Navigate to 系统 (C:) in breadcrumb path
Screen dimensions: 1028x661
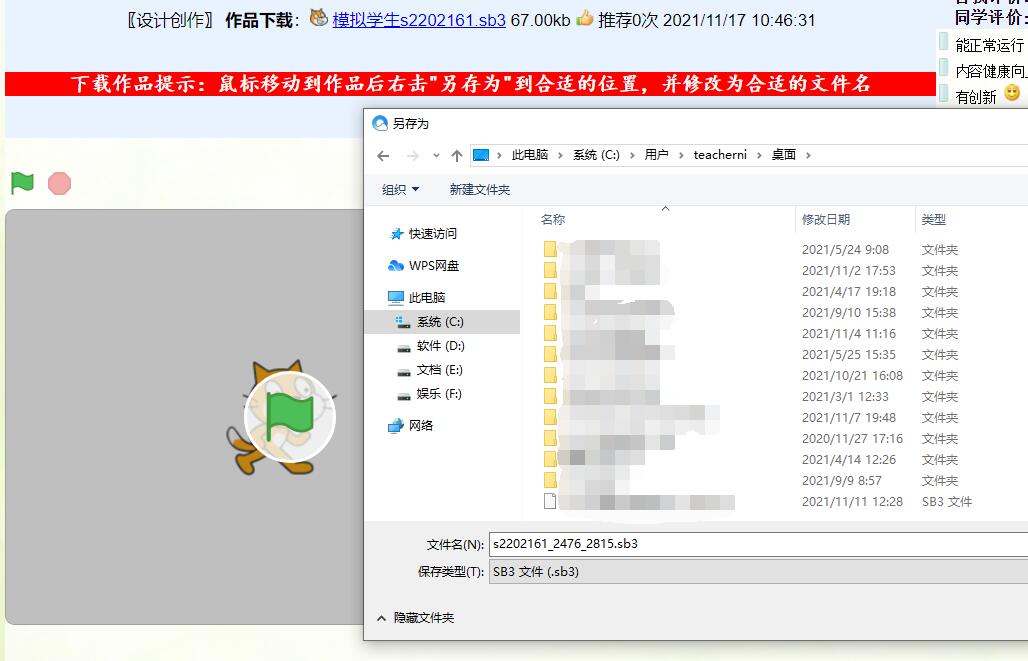(x=596, y=155)
